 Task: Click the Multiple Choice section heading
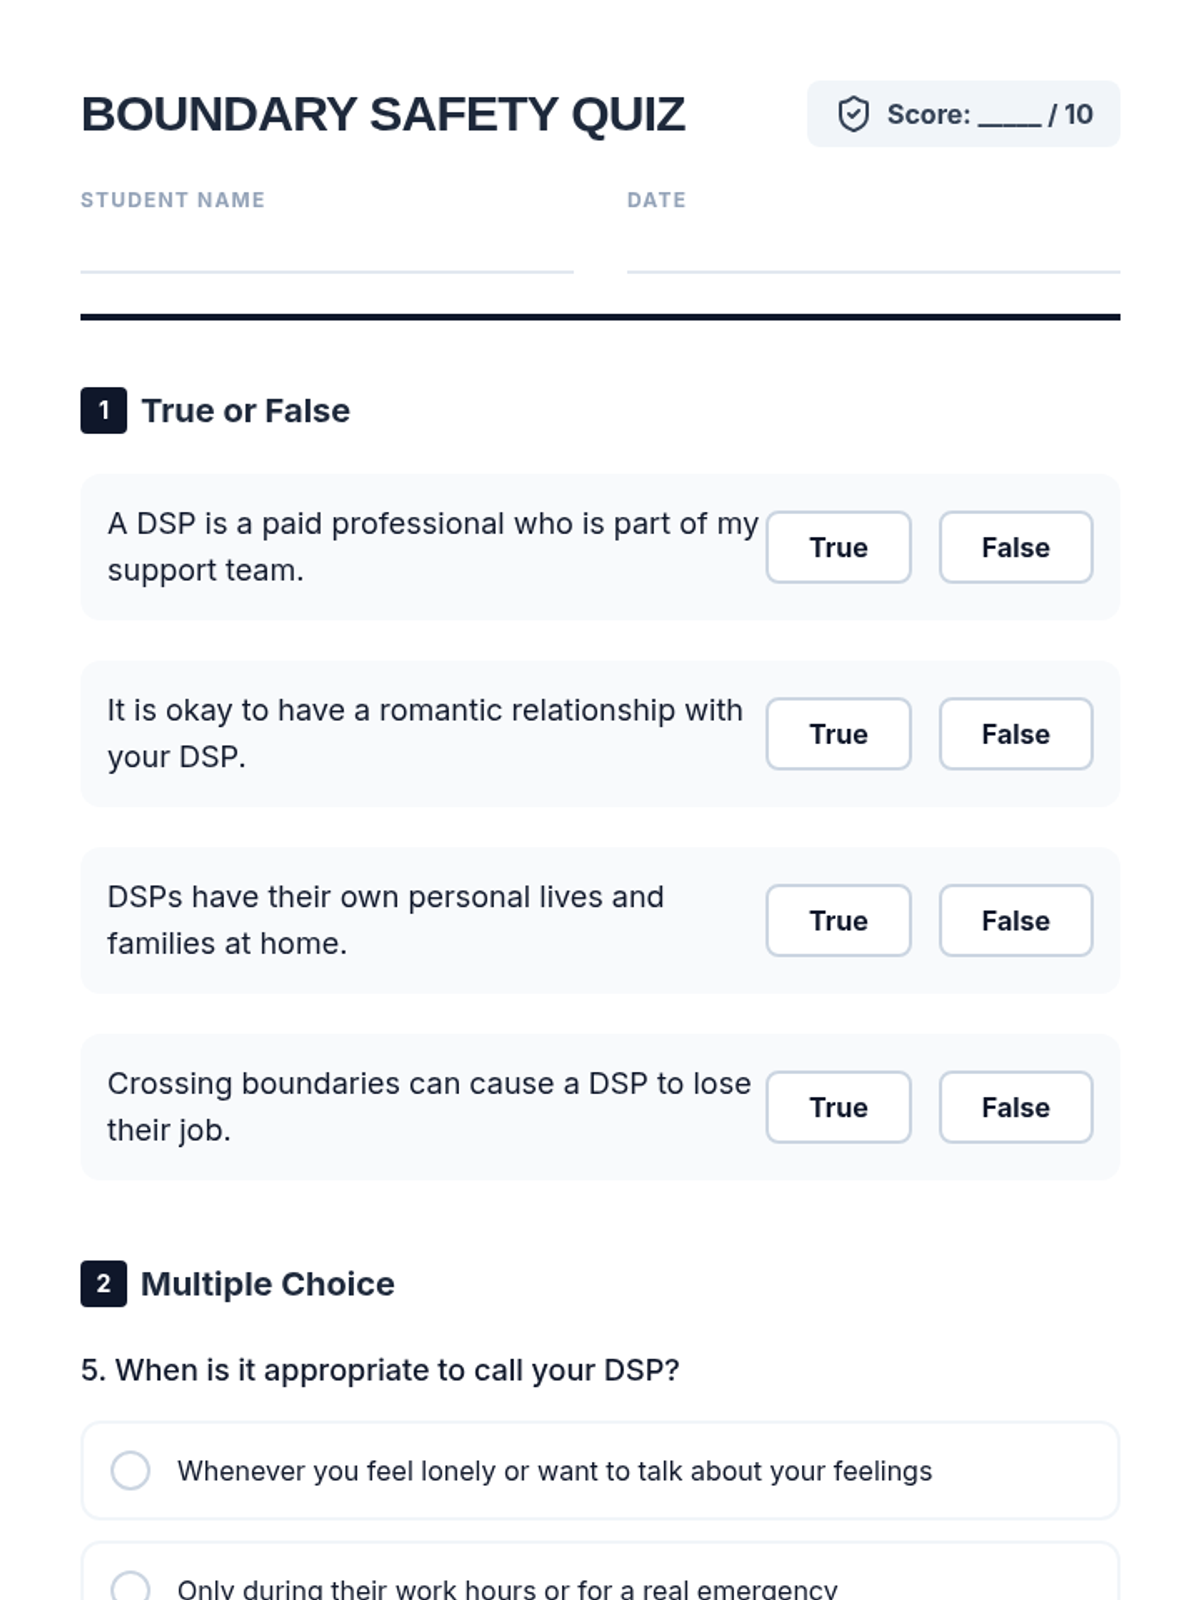[268, 1284]
